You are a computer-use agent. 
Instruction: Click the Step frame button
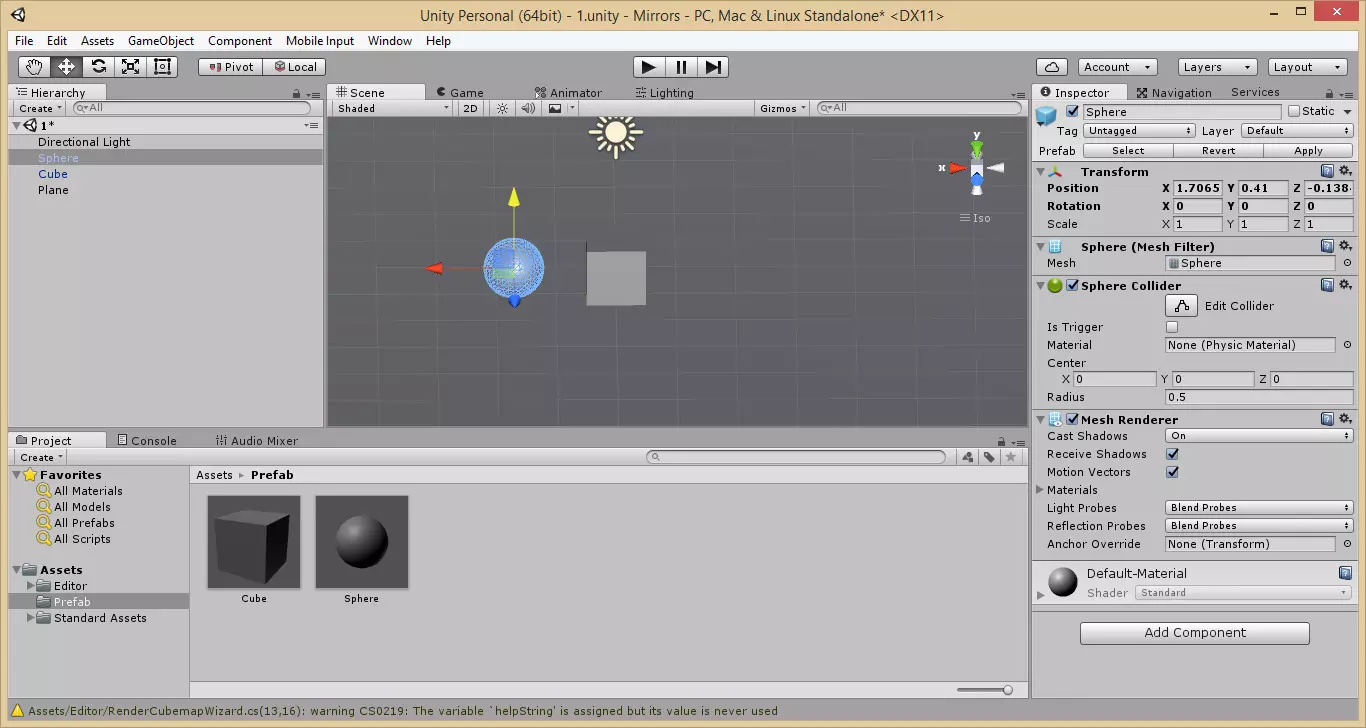coord(713,67)
